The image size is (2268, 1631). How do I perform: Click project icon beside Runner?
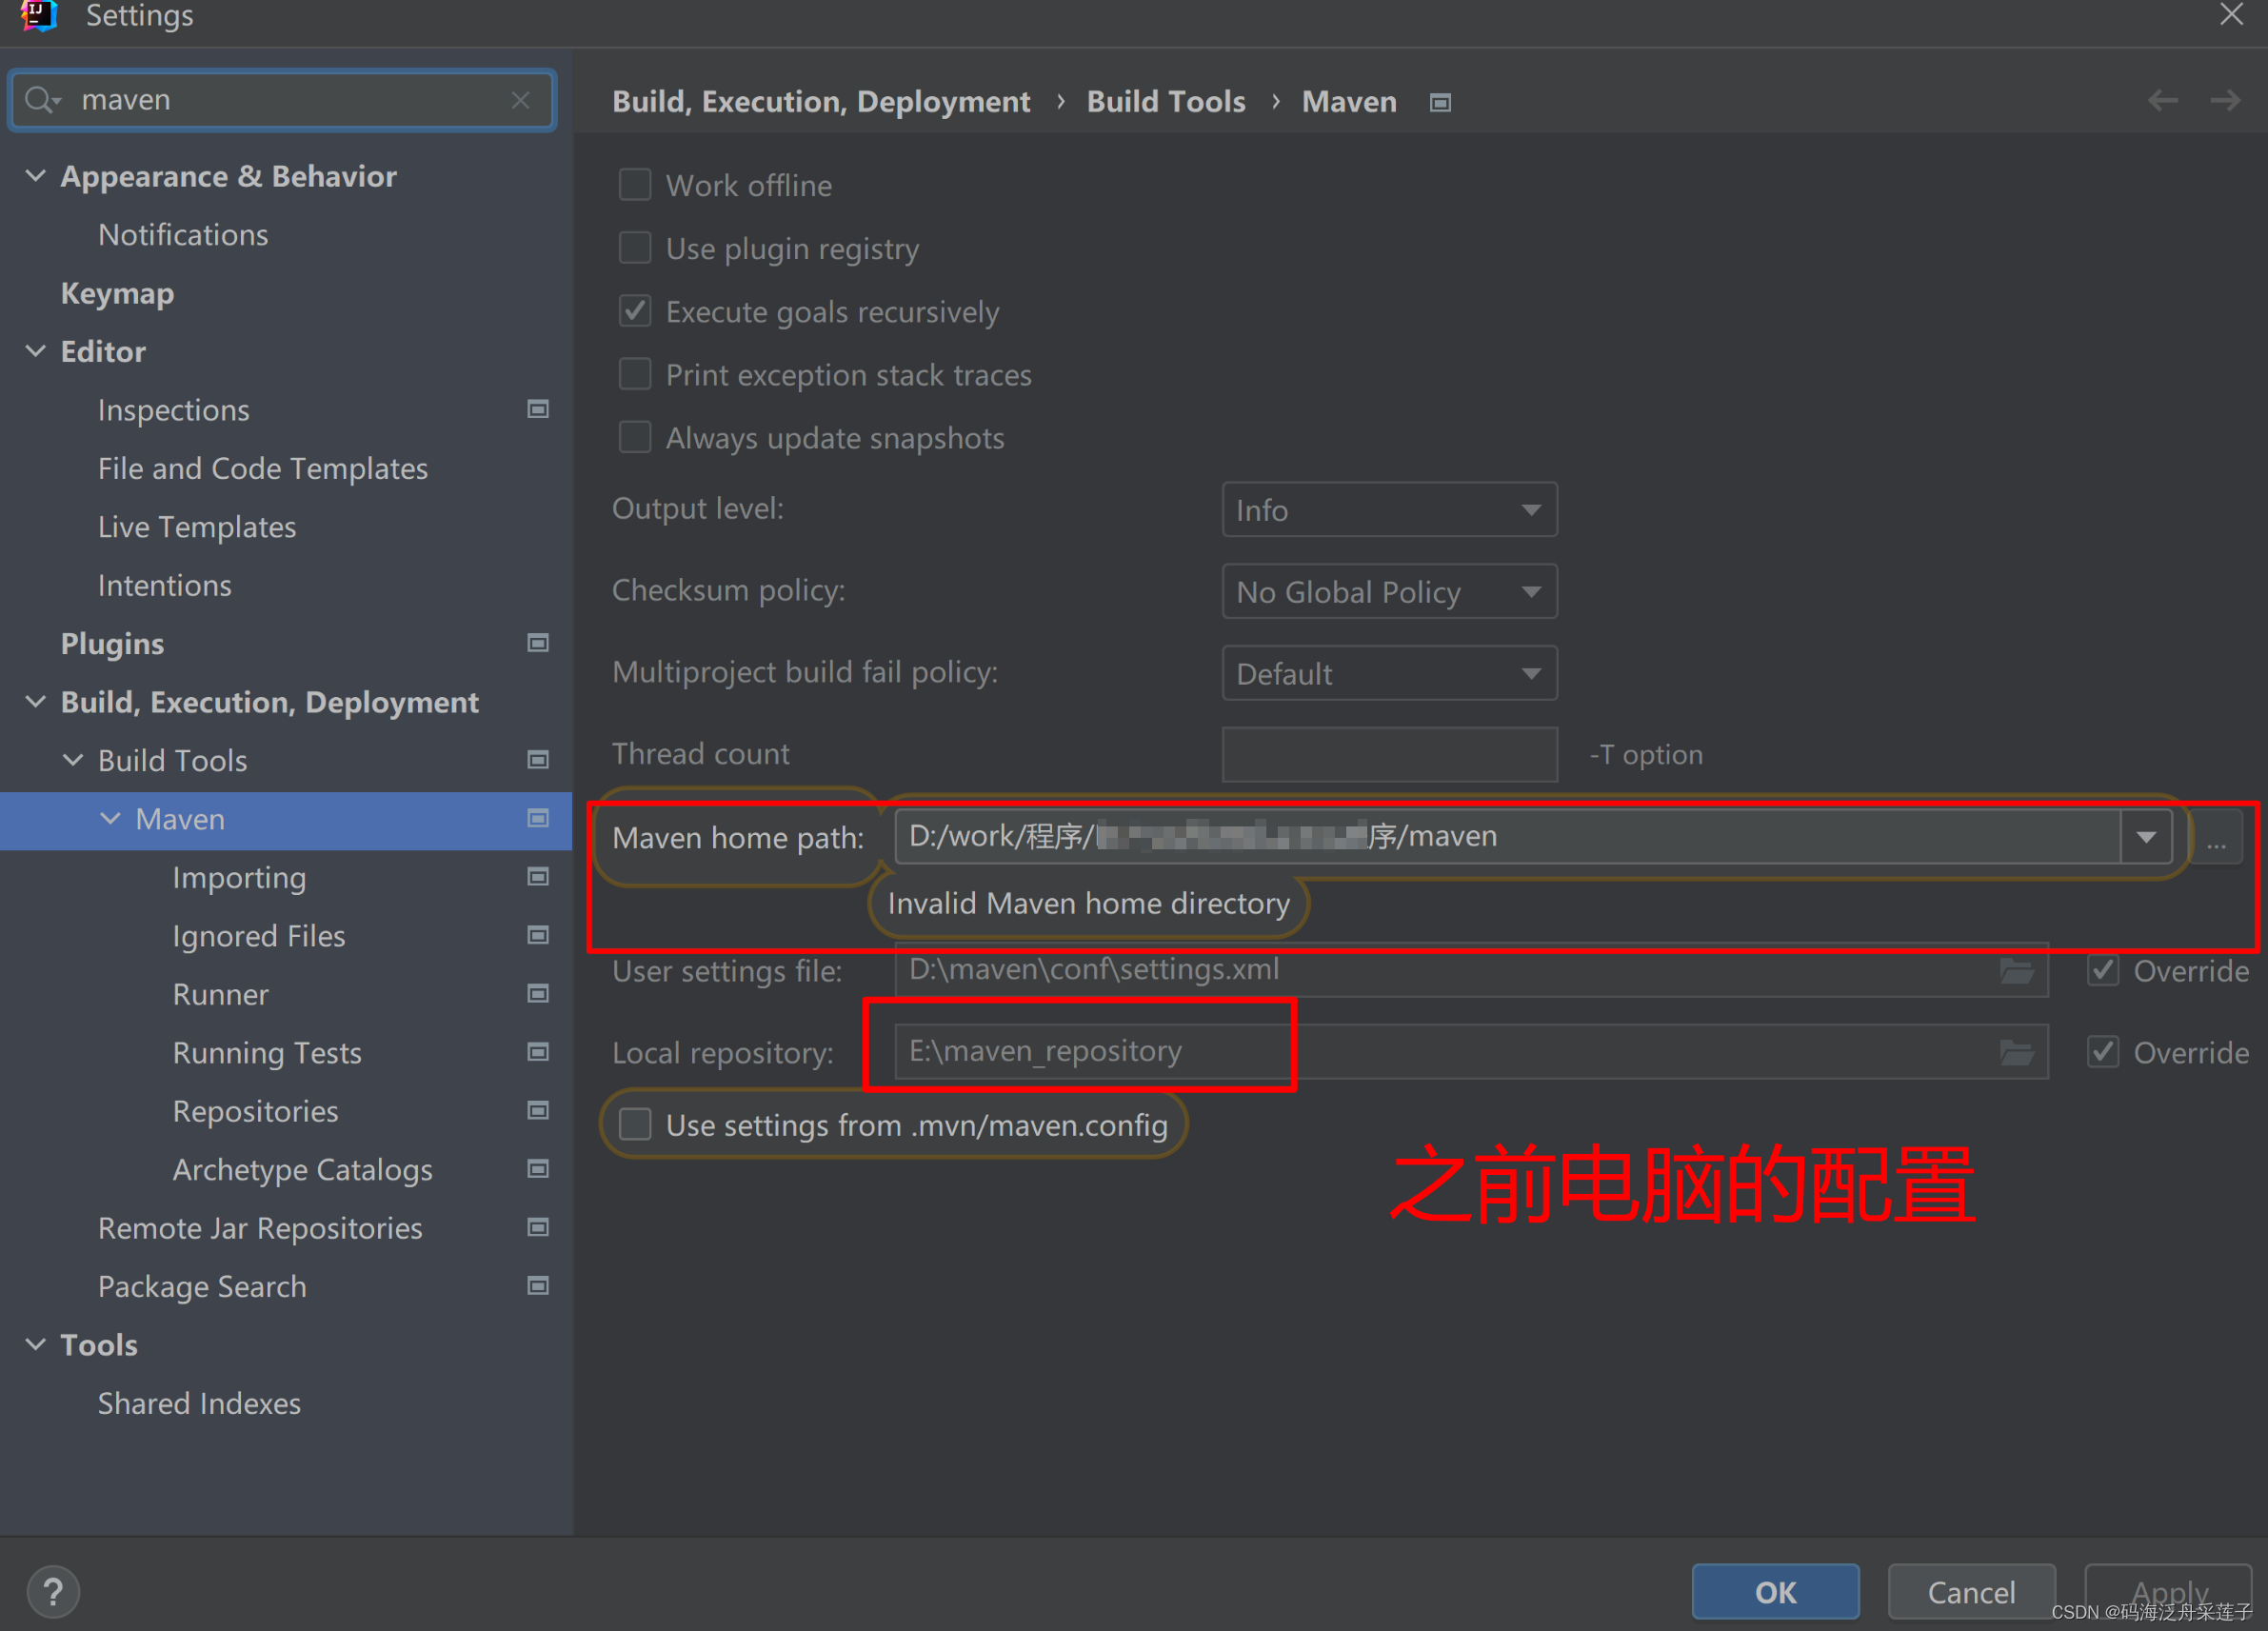[538, 994]
